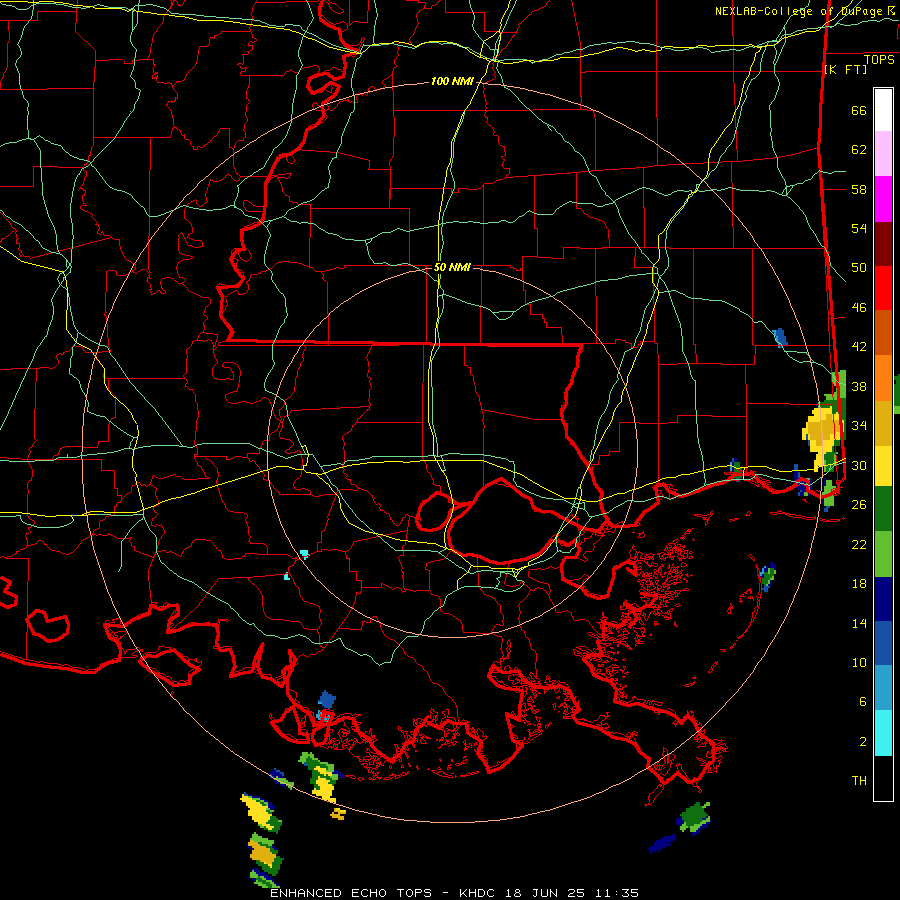Click the light green legend swatch
Viewport: 900px width, 900px height.
point(883,554)
